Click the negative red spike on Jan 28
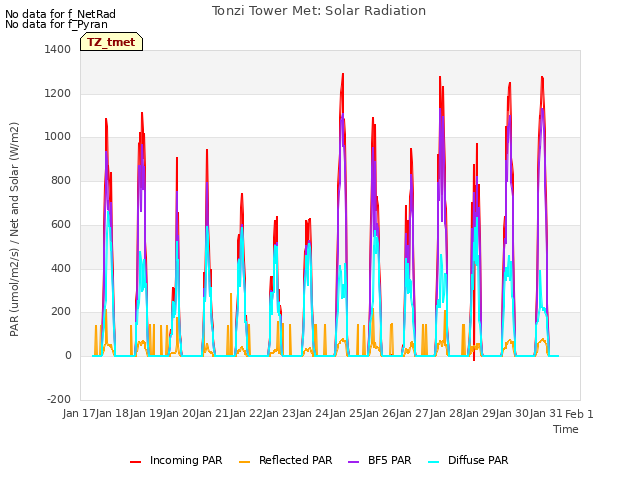Viewport: 640px width, 480px height. pyautogui.click(x=474, y=358)
